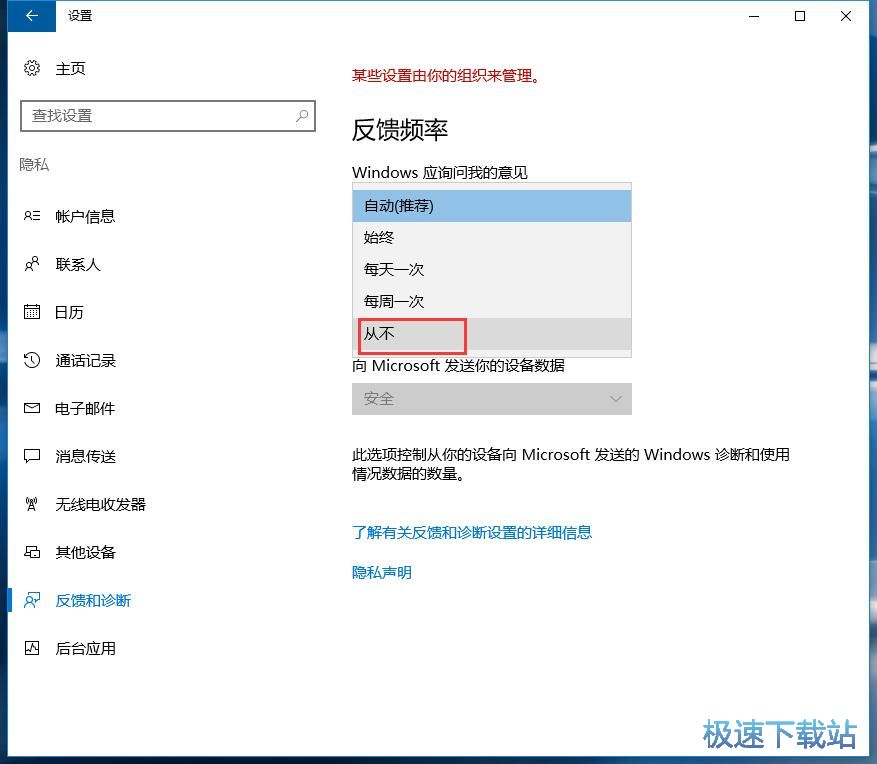Click the Home gear icon
Viewport: 877px width, 764px height.
coord(32,68)
